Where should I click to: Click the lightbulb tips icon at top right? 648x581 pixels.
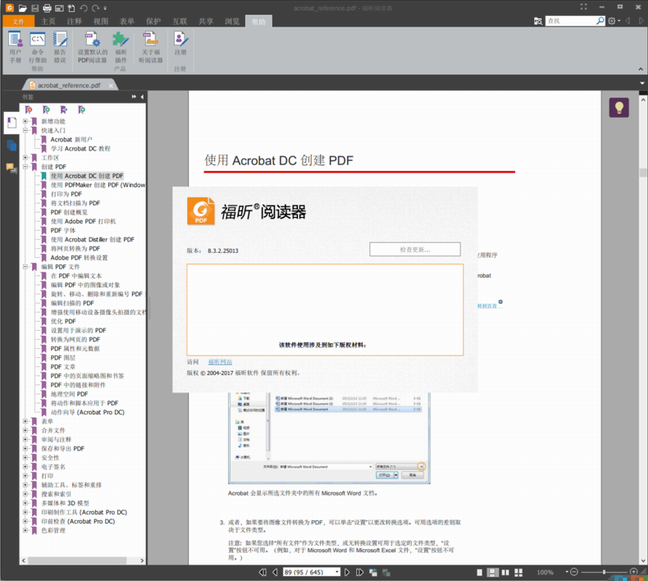pyautogui.click(x=619, y=107)
